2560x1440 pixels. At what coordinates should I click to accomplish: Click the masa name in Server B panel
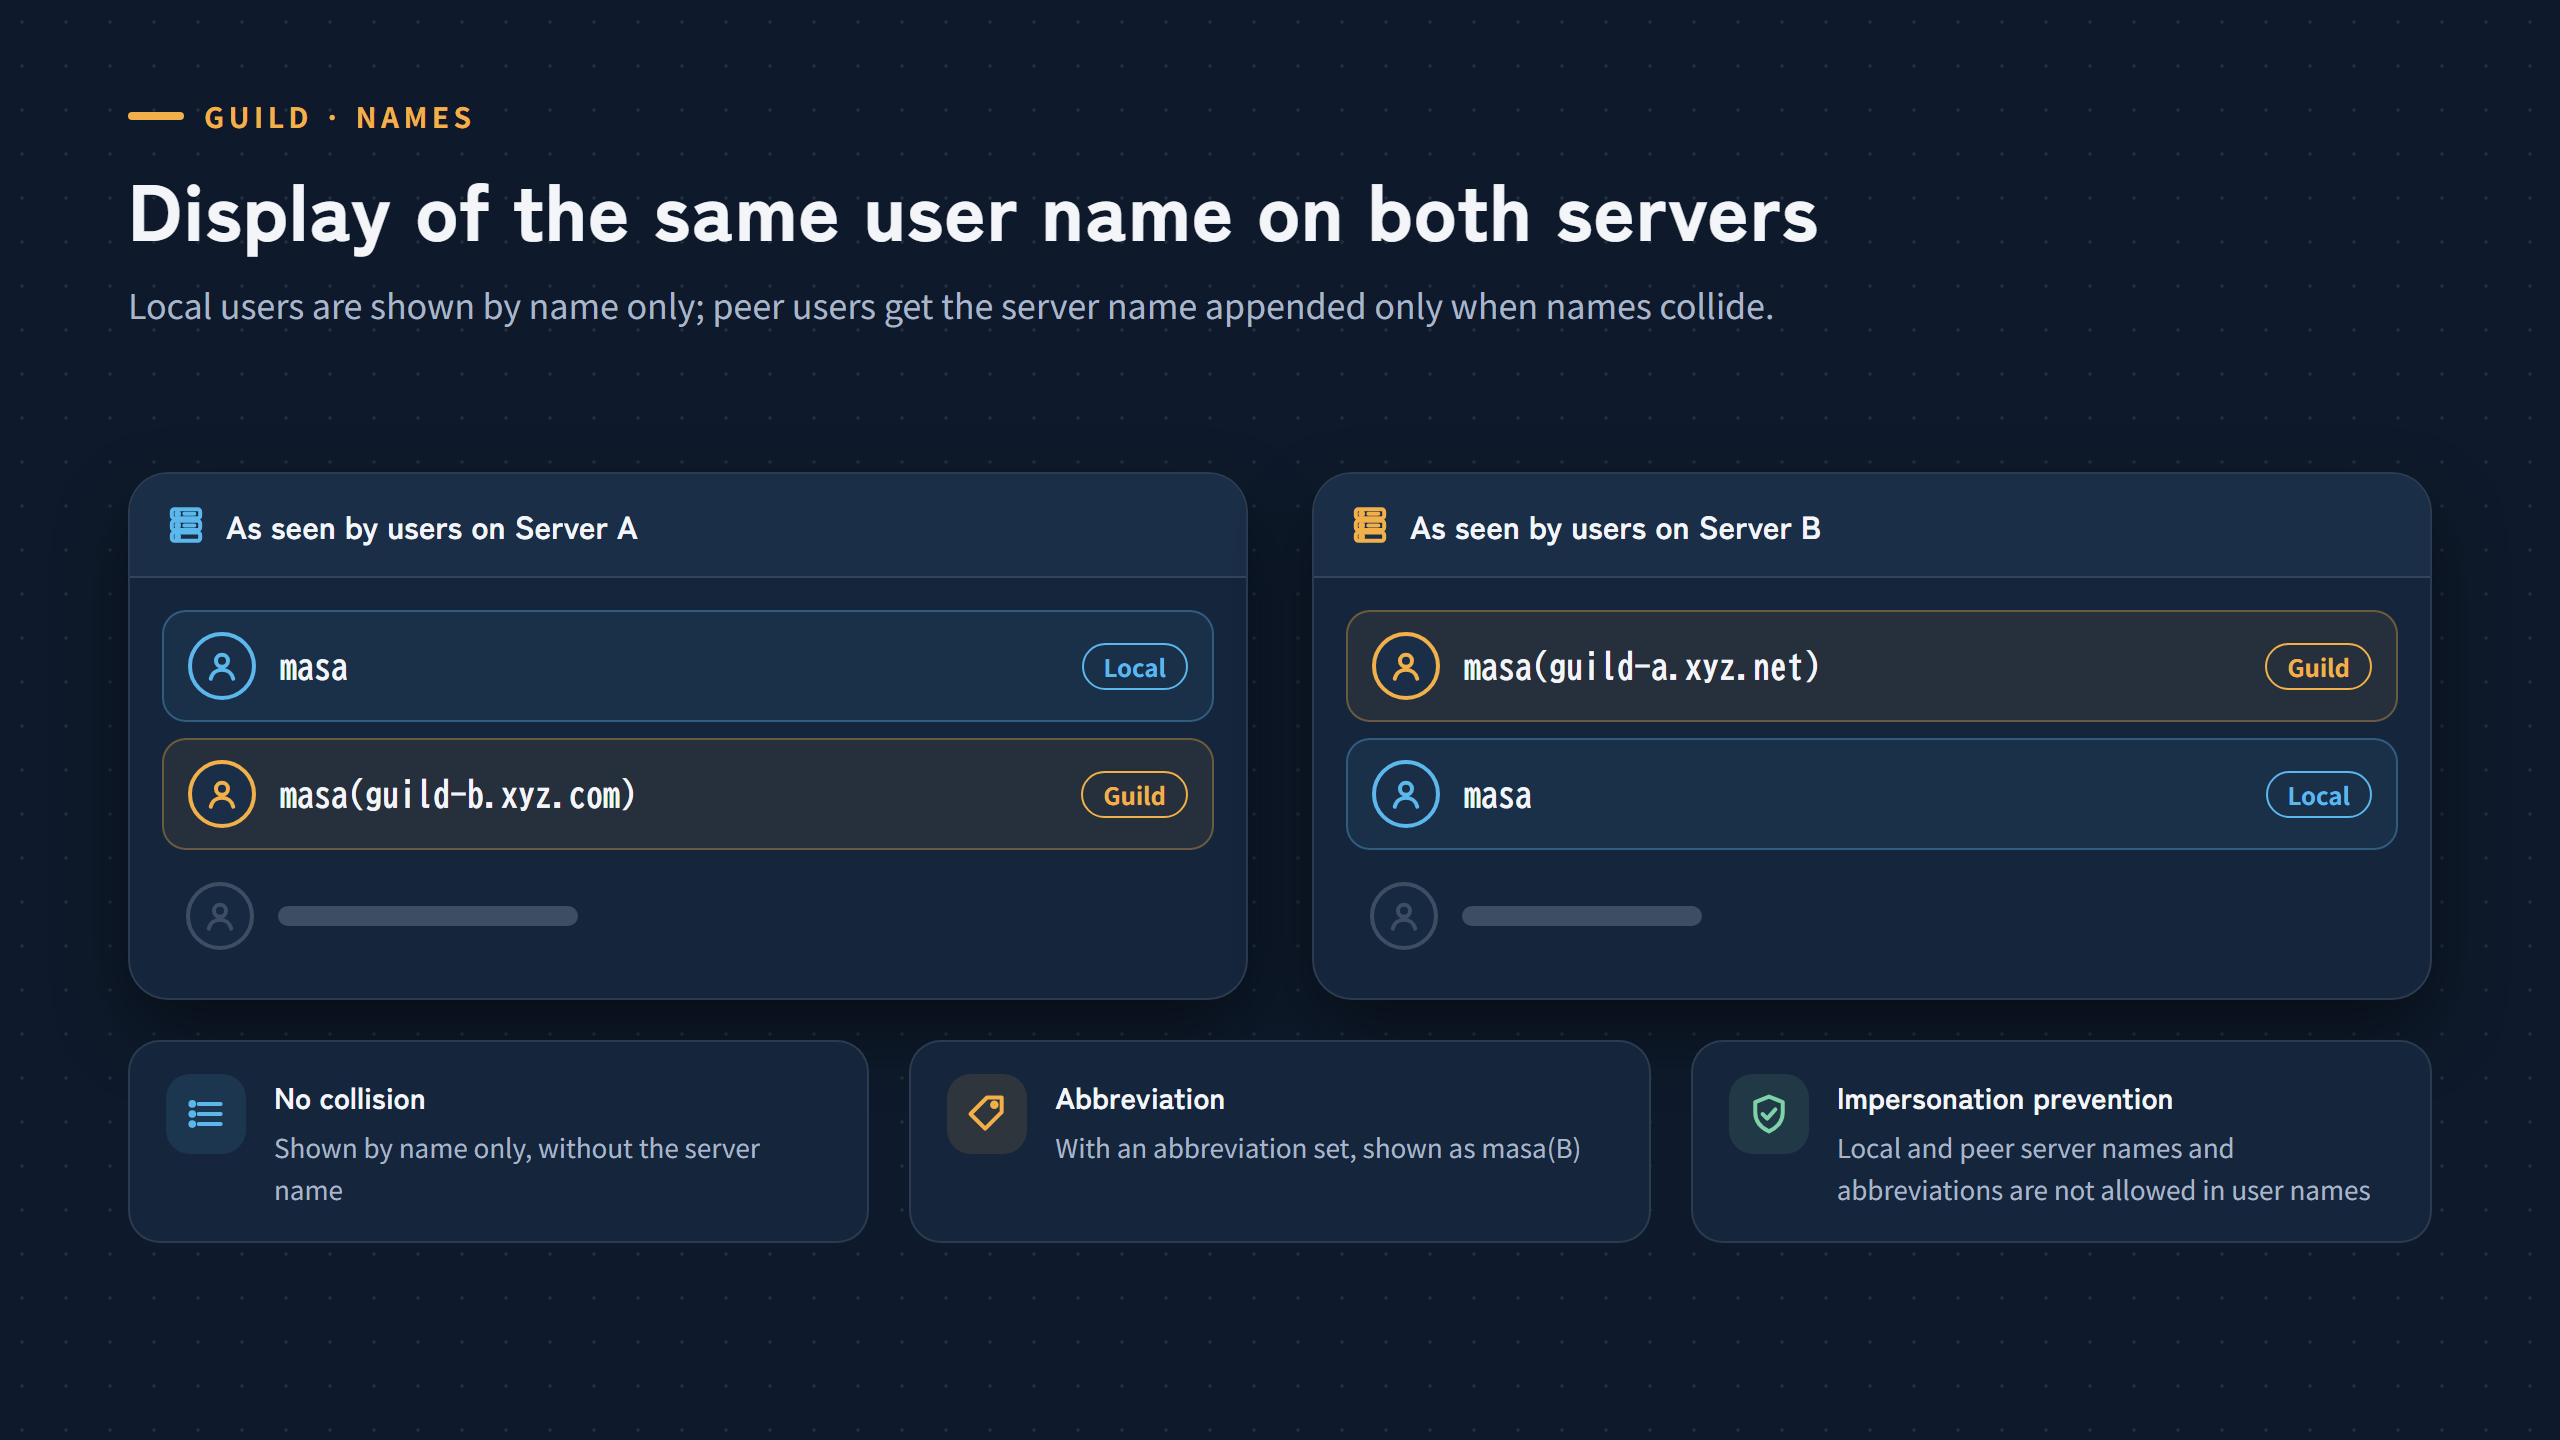(x=1498, y=796)
